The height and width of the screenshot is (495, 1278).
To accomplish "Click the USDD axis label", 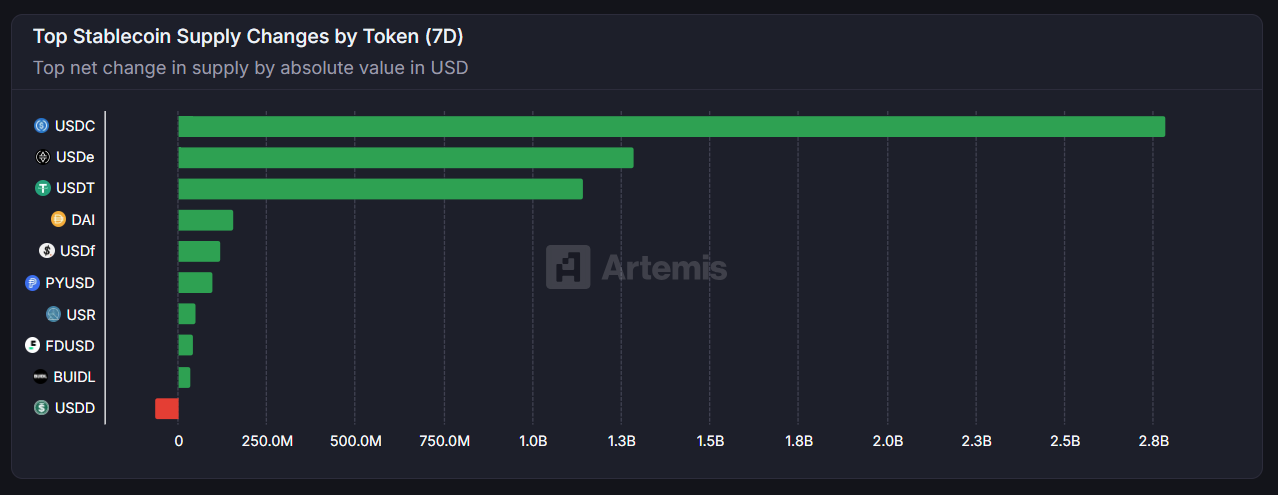I will pyautogui.click(x=75, y=408).
